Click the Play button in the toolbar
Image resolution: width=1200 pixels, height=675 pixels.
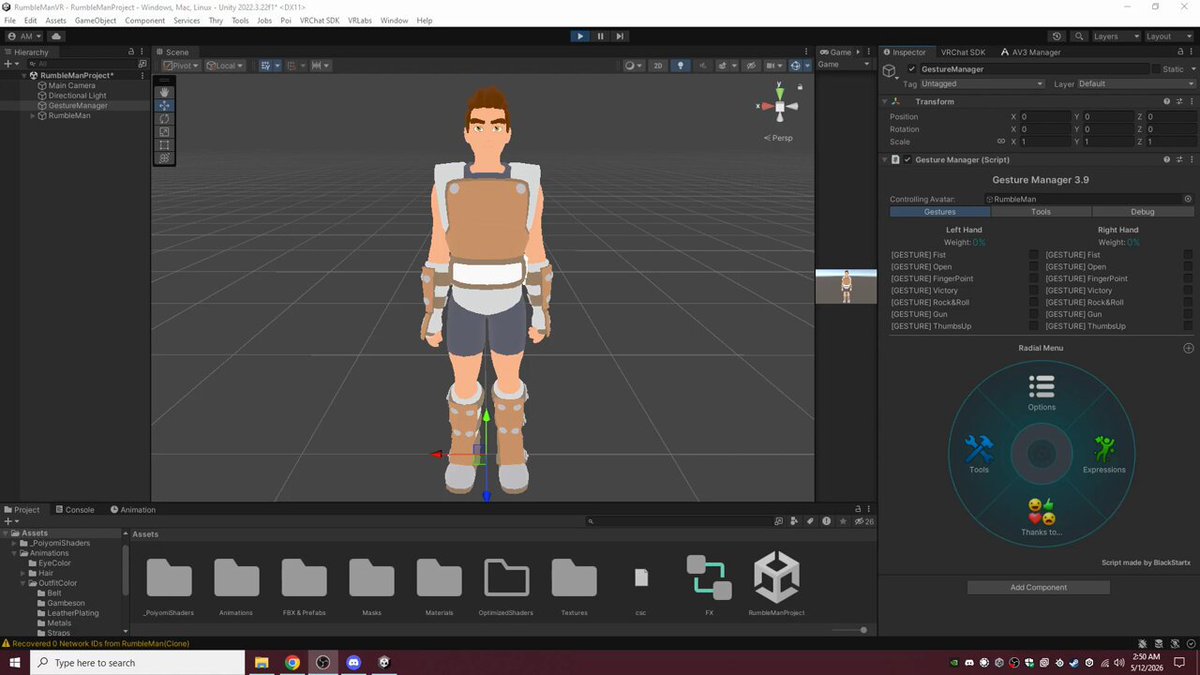580,36
